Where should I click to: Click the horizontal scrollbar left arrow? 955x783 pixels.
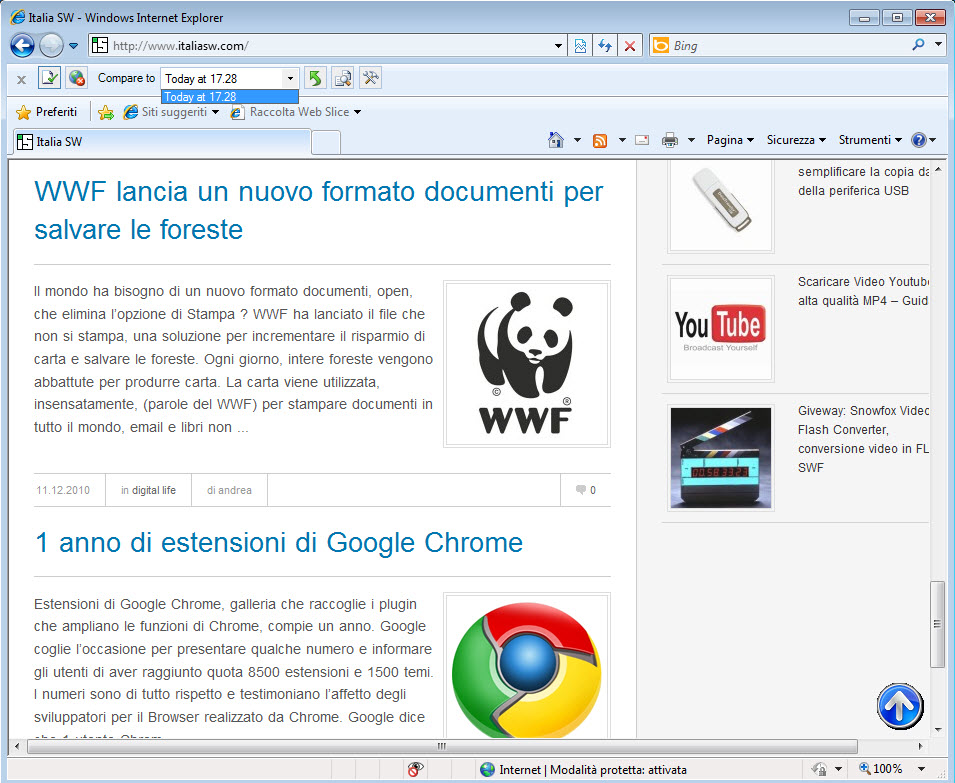(17, 746)
